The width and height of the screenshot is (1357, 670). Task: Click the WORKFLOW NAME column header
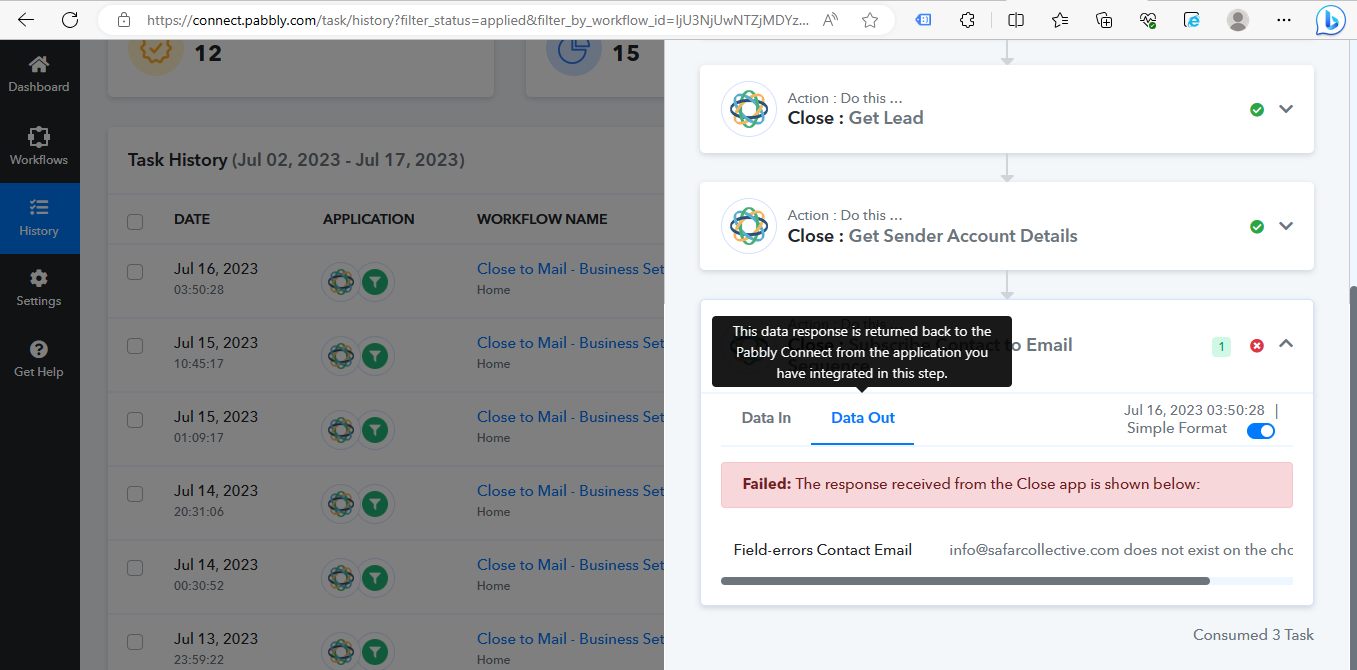coord(542,219)
